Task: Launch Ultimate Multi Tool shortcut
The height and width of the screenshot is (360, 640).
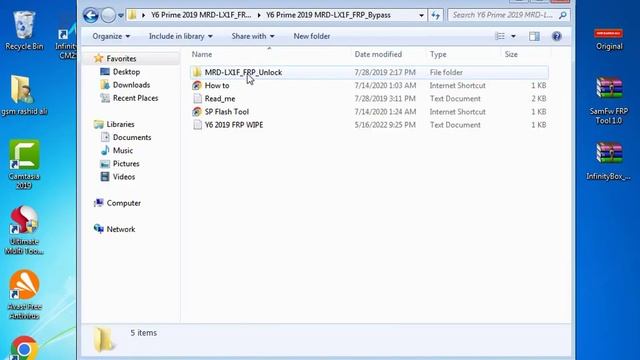Action: [24, 230]
